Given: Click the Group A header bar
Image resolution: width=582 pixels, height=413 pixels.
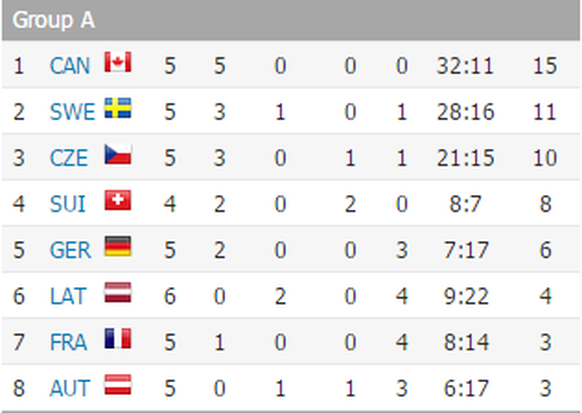Looking at the screenshot, I should pyautogui.click(x=291, y=20).
